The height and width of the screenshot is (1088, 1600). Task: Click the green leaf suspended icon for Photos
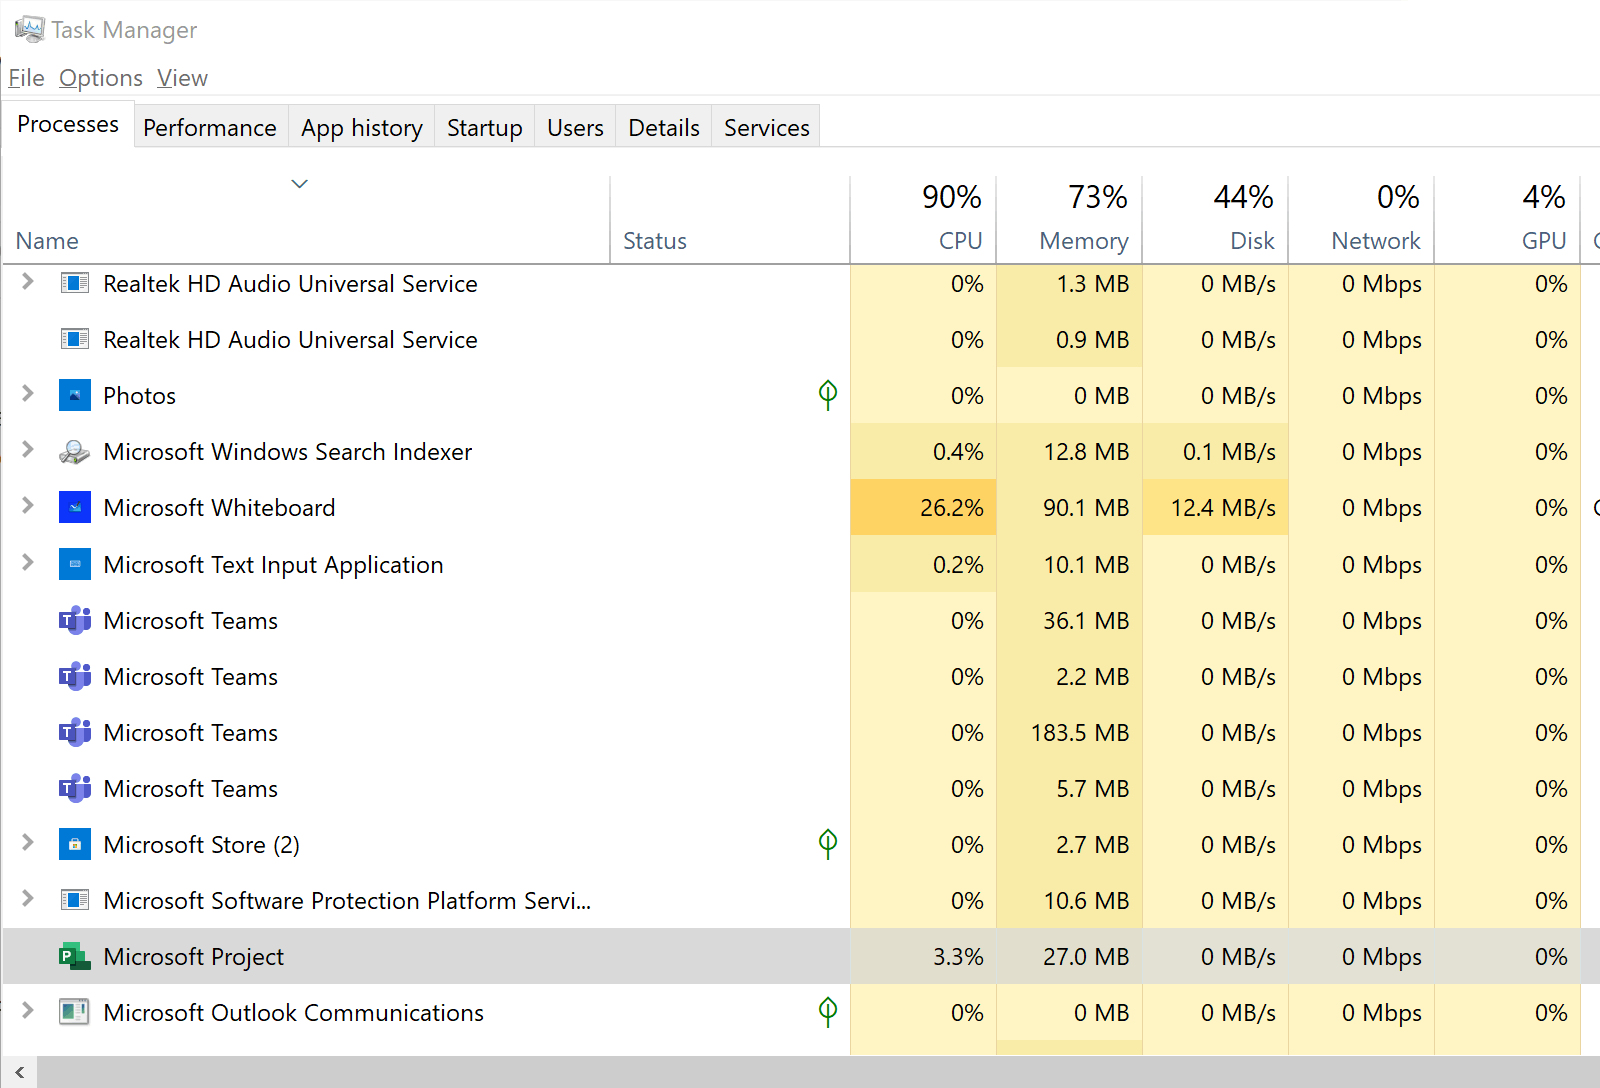point(828,395)
